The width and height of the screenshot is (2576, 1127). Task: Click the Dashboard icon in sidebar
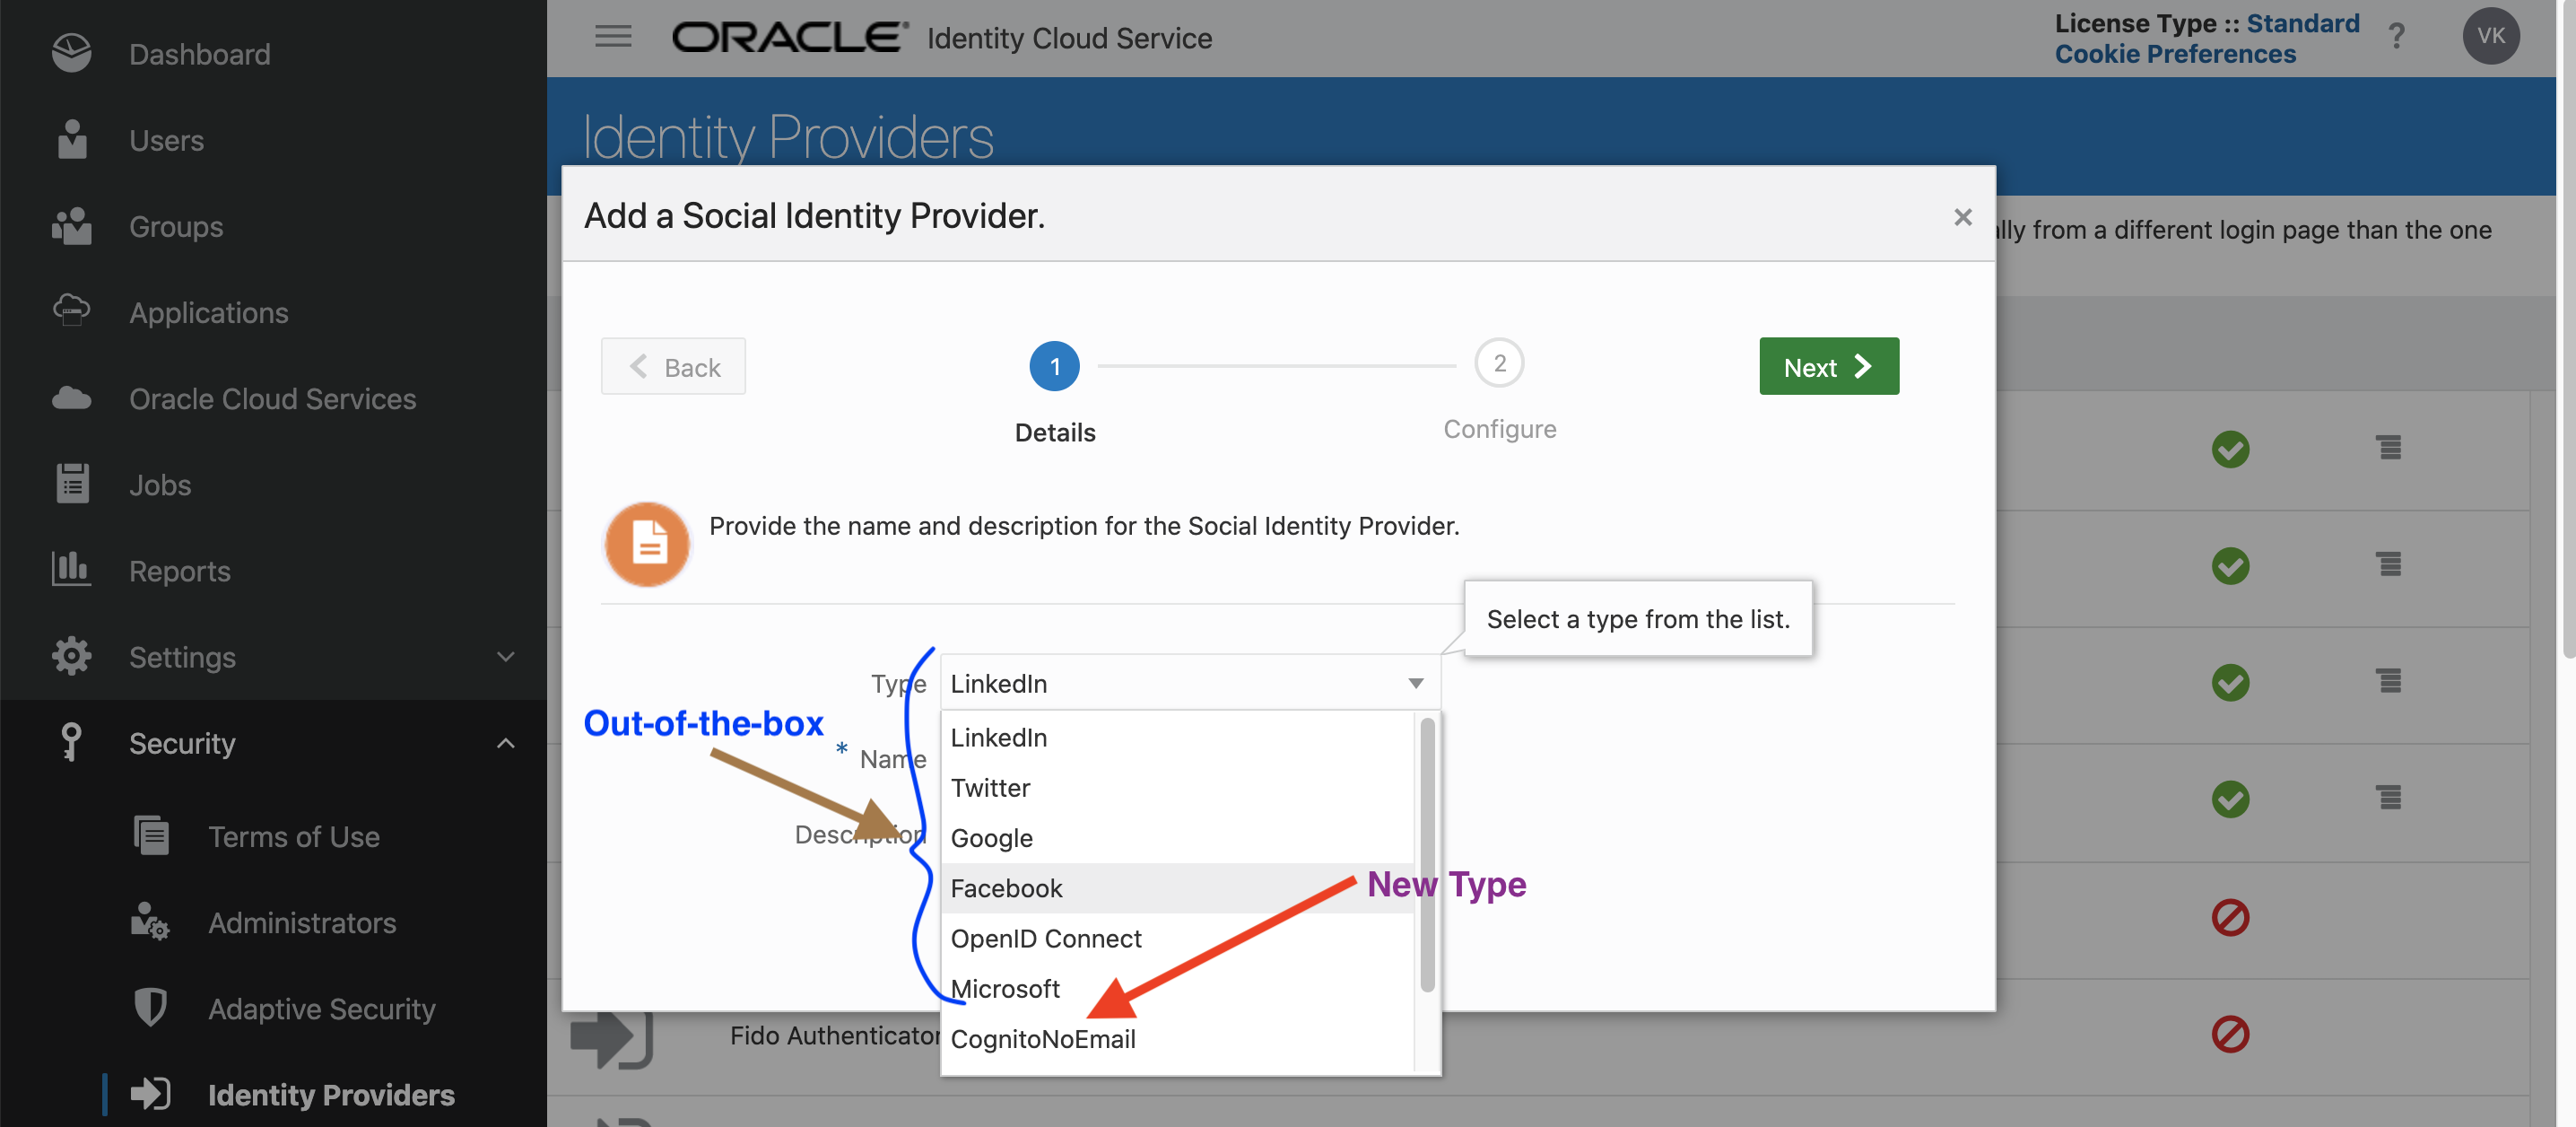71,54
